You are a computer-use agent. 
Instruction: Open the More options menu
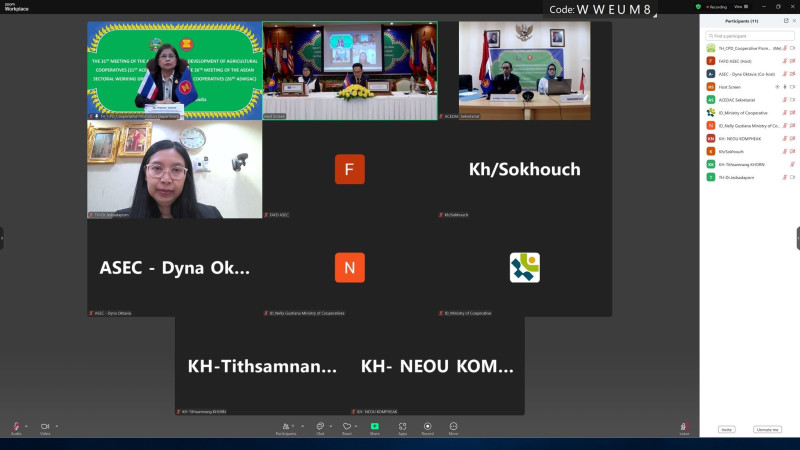tap(453, 428)
